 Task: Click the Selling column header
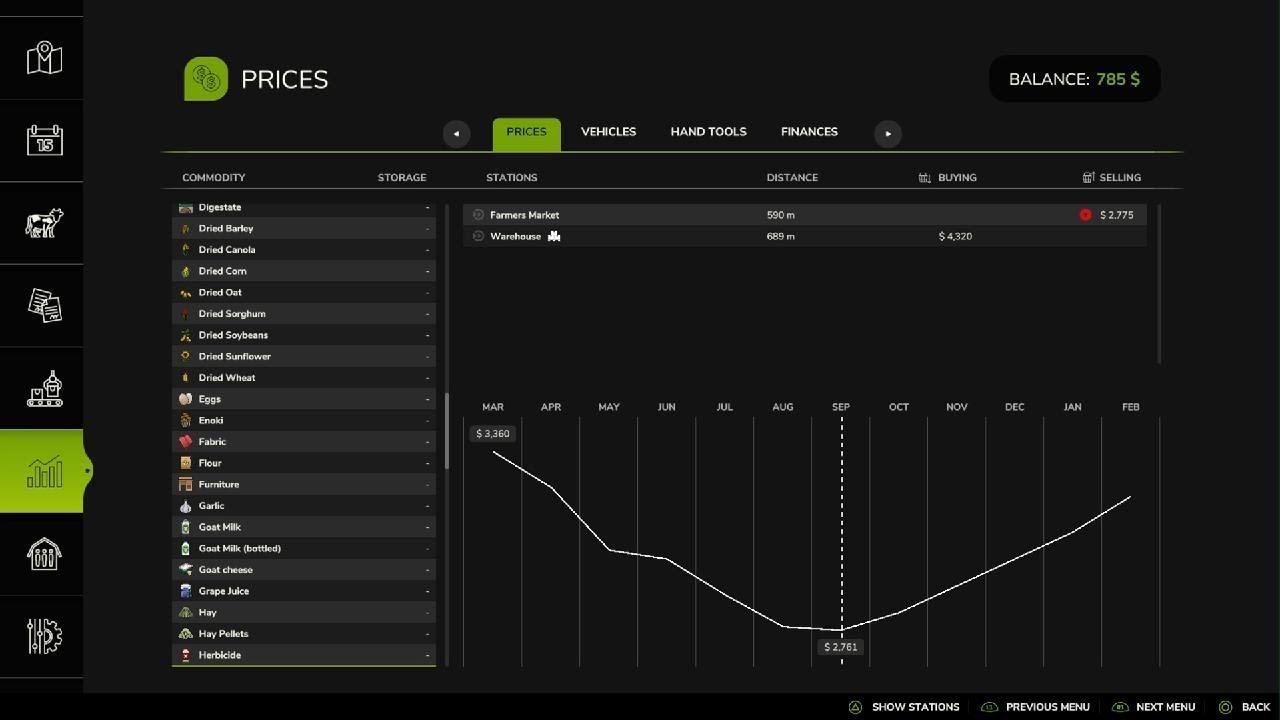click(1111, 177)
